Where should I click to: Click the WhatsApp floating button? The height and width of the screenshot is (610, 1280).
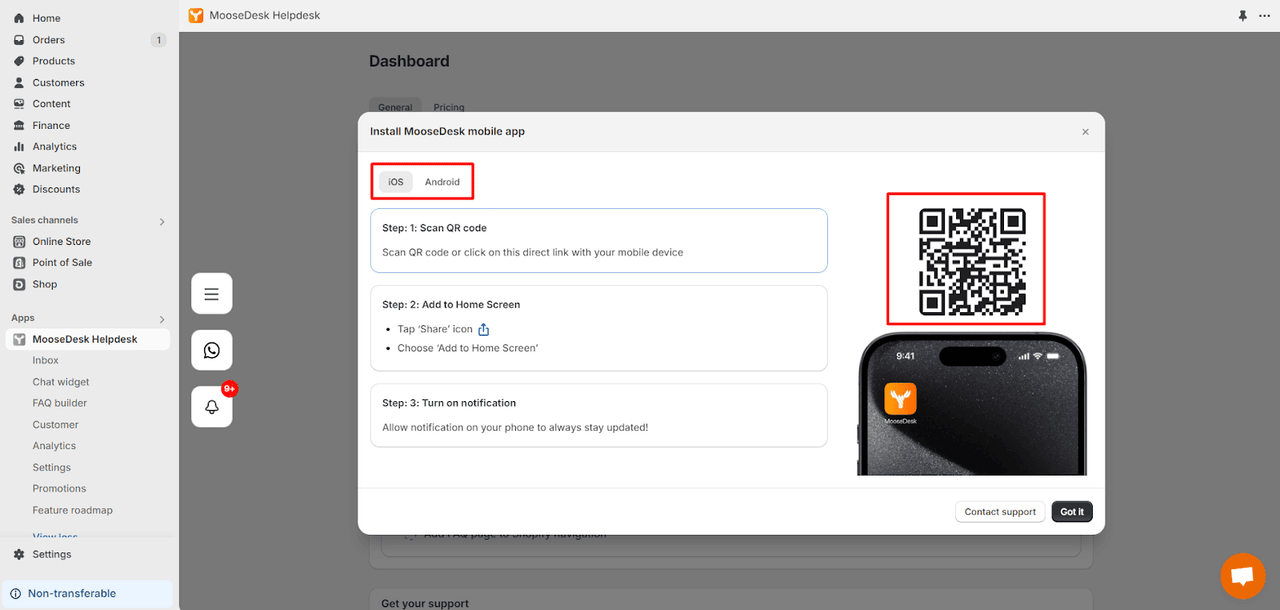coord(212,350)
